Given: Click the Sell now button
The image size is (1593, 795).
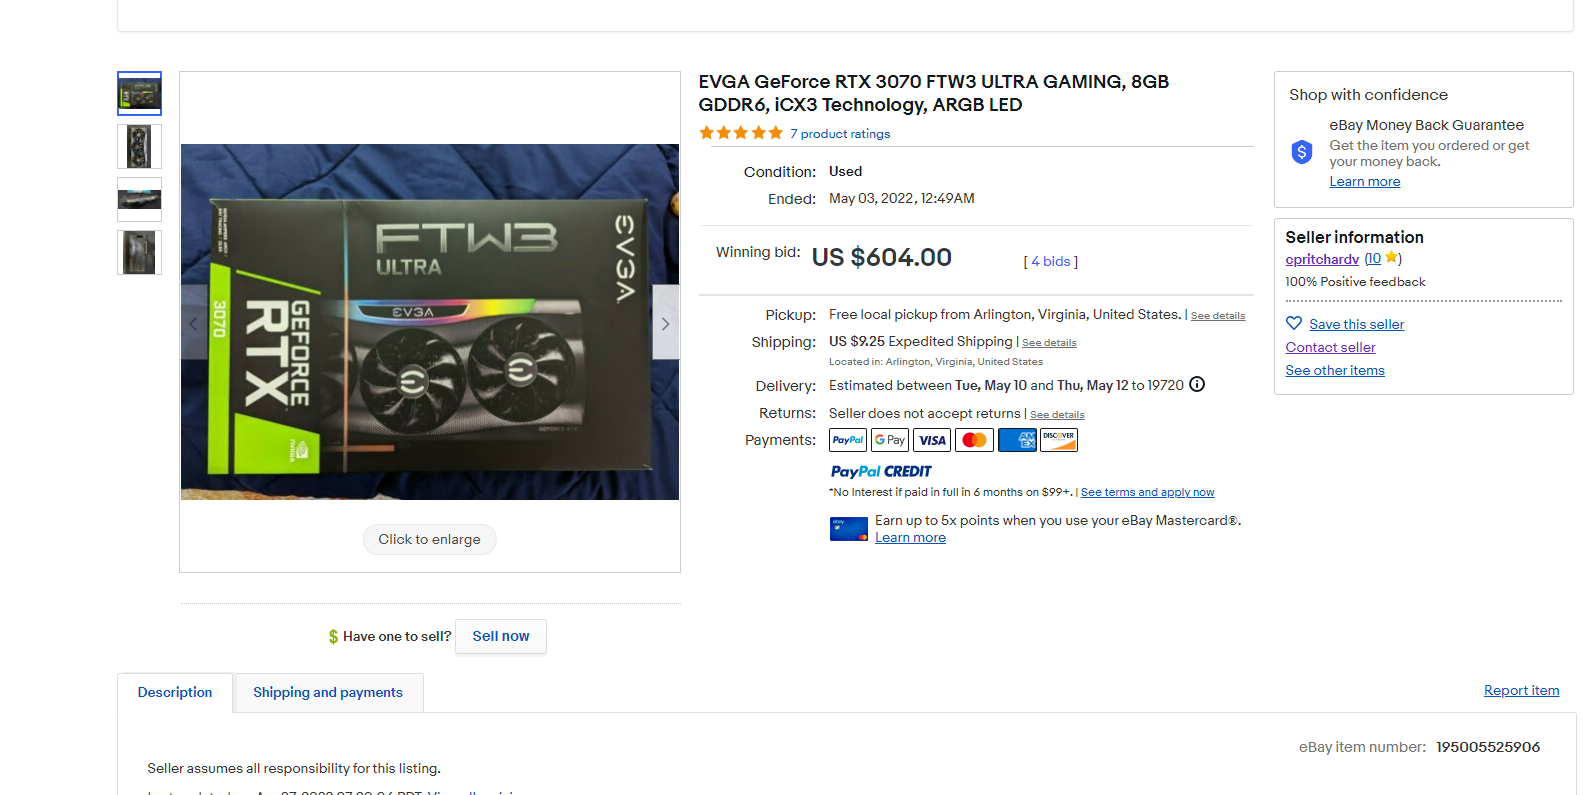Looking at the screenshot, I should tap(501, 636).
